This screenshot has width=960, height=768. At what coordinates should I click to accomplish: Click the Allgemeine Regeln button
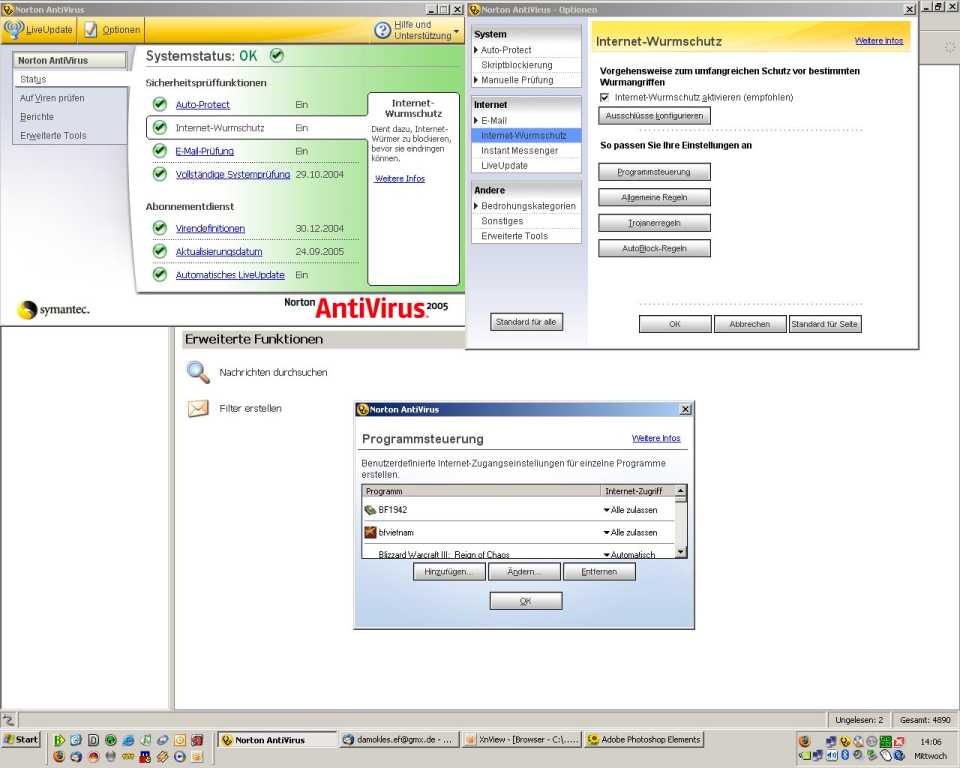654,197
